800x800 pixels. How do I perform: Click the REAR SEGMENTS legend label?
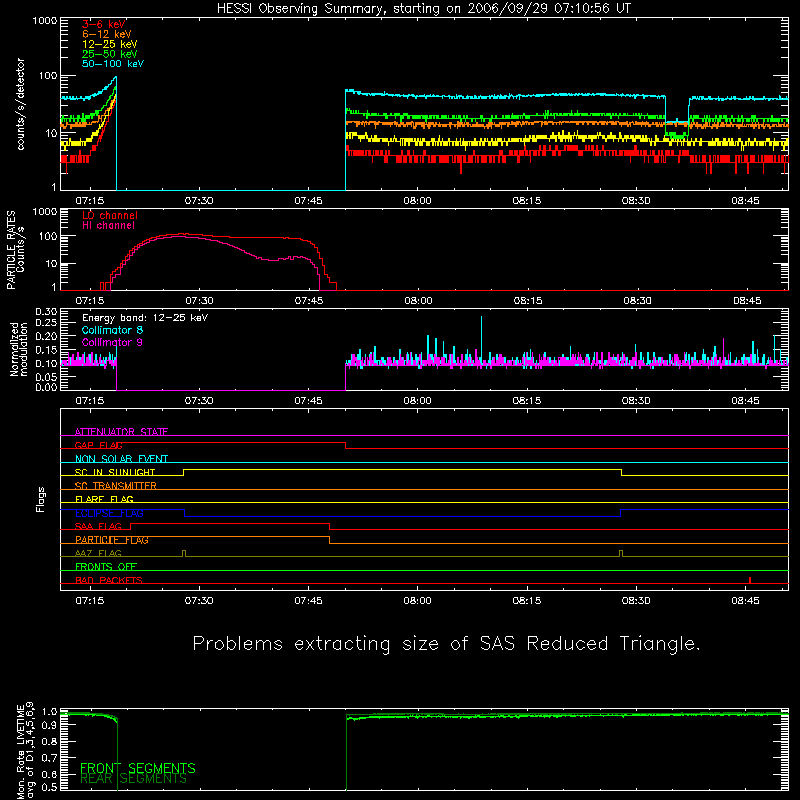click(x=134, y=779)
